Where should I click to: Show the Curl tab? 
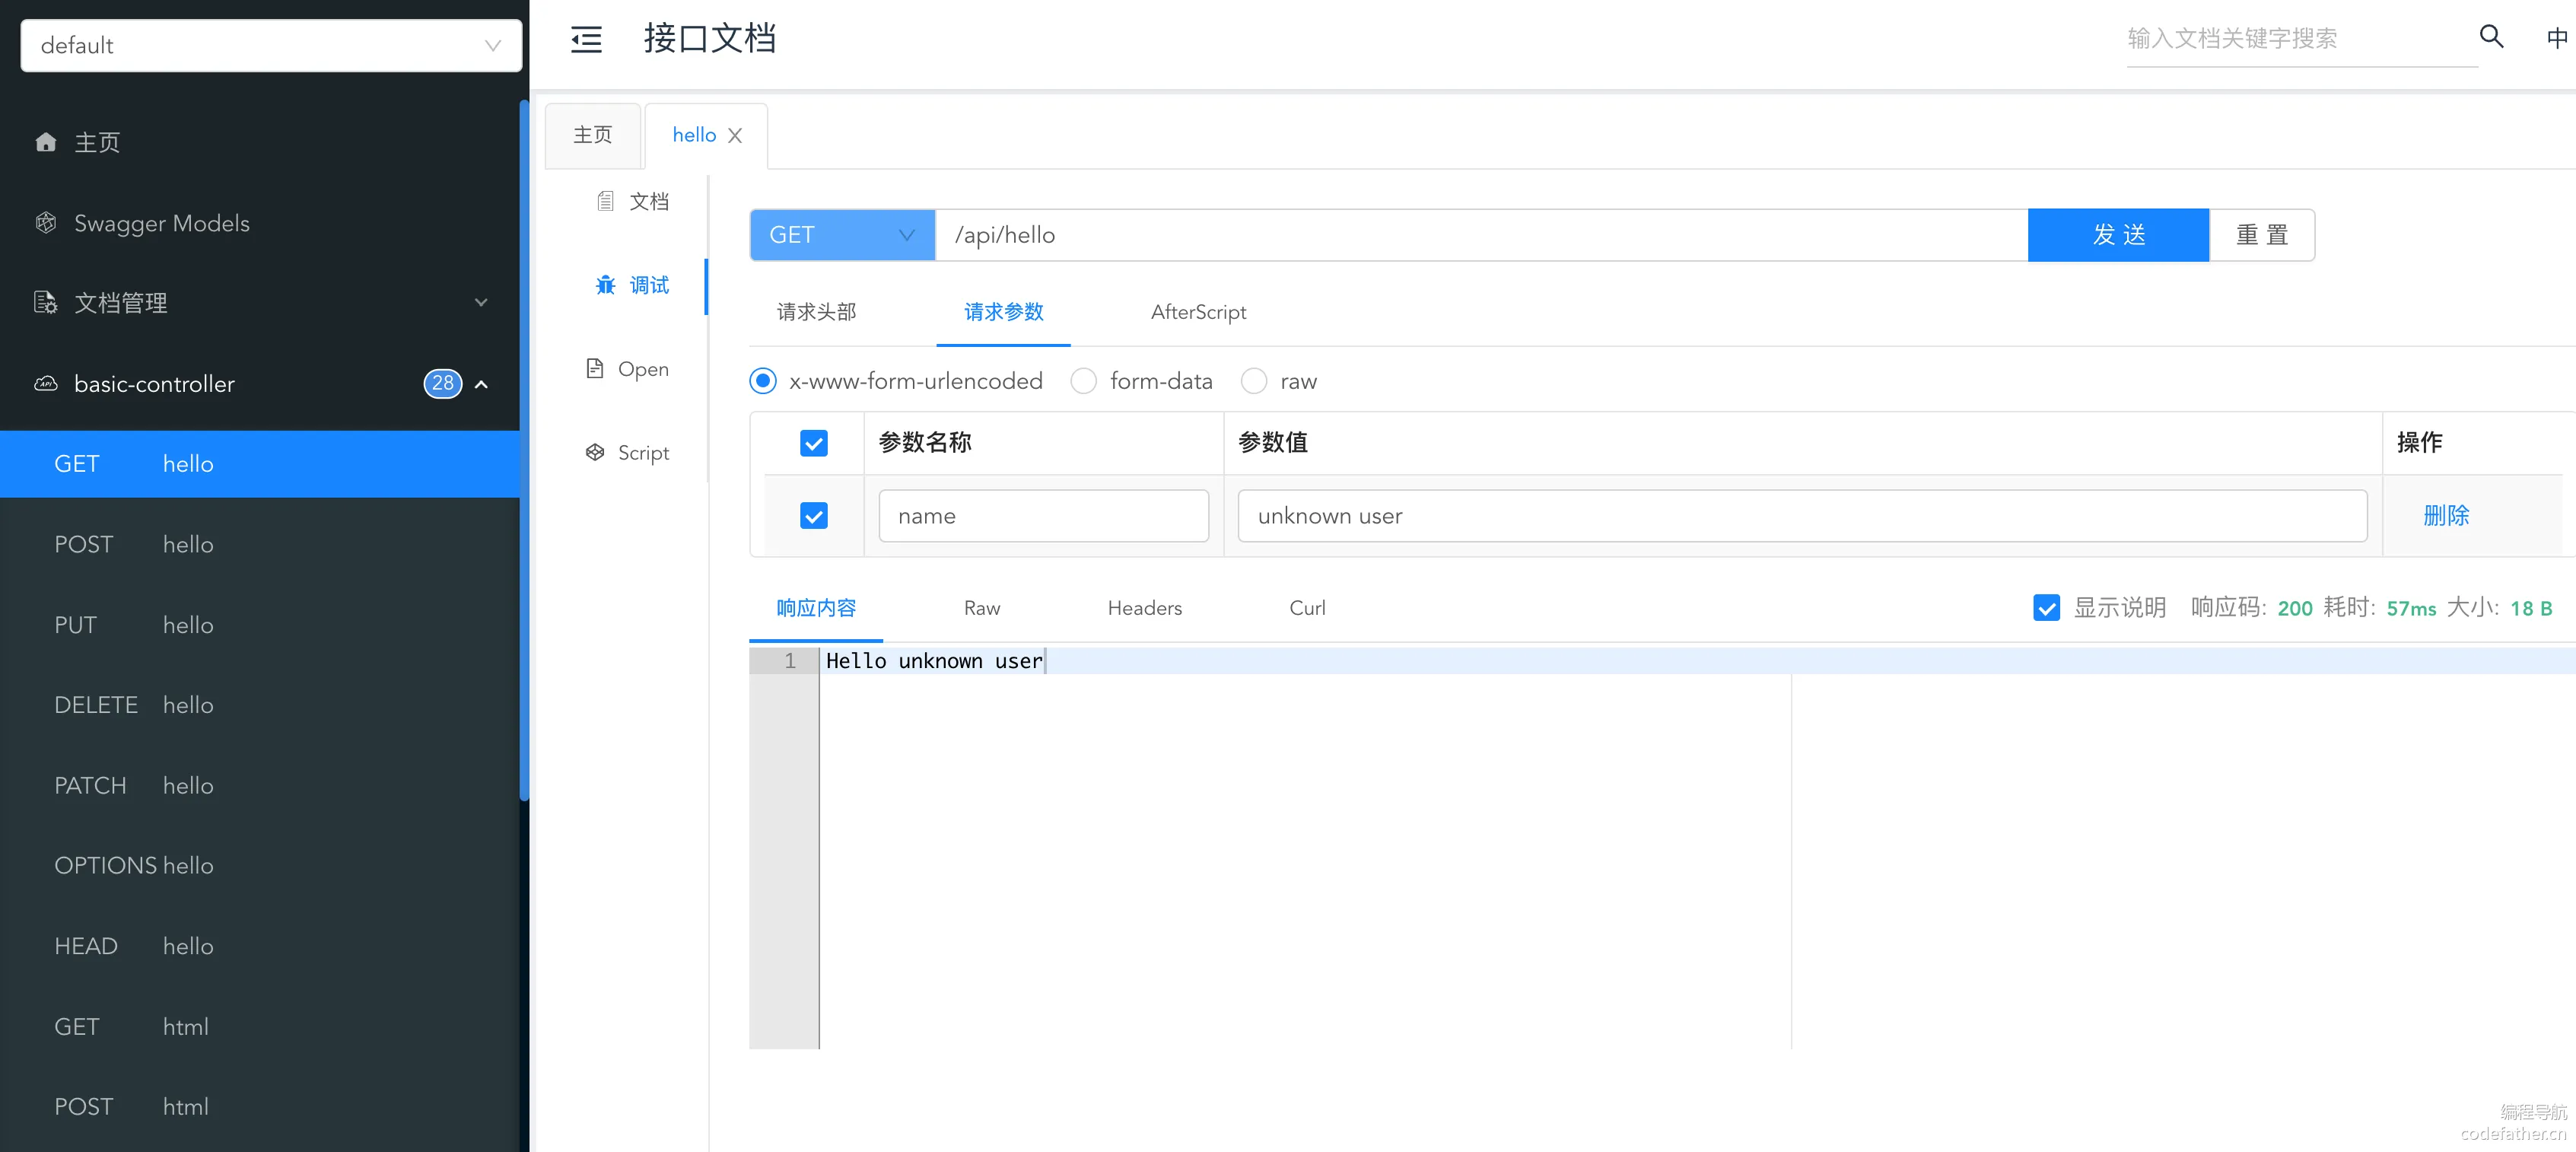pos(1307,608)
